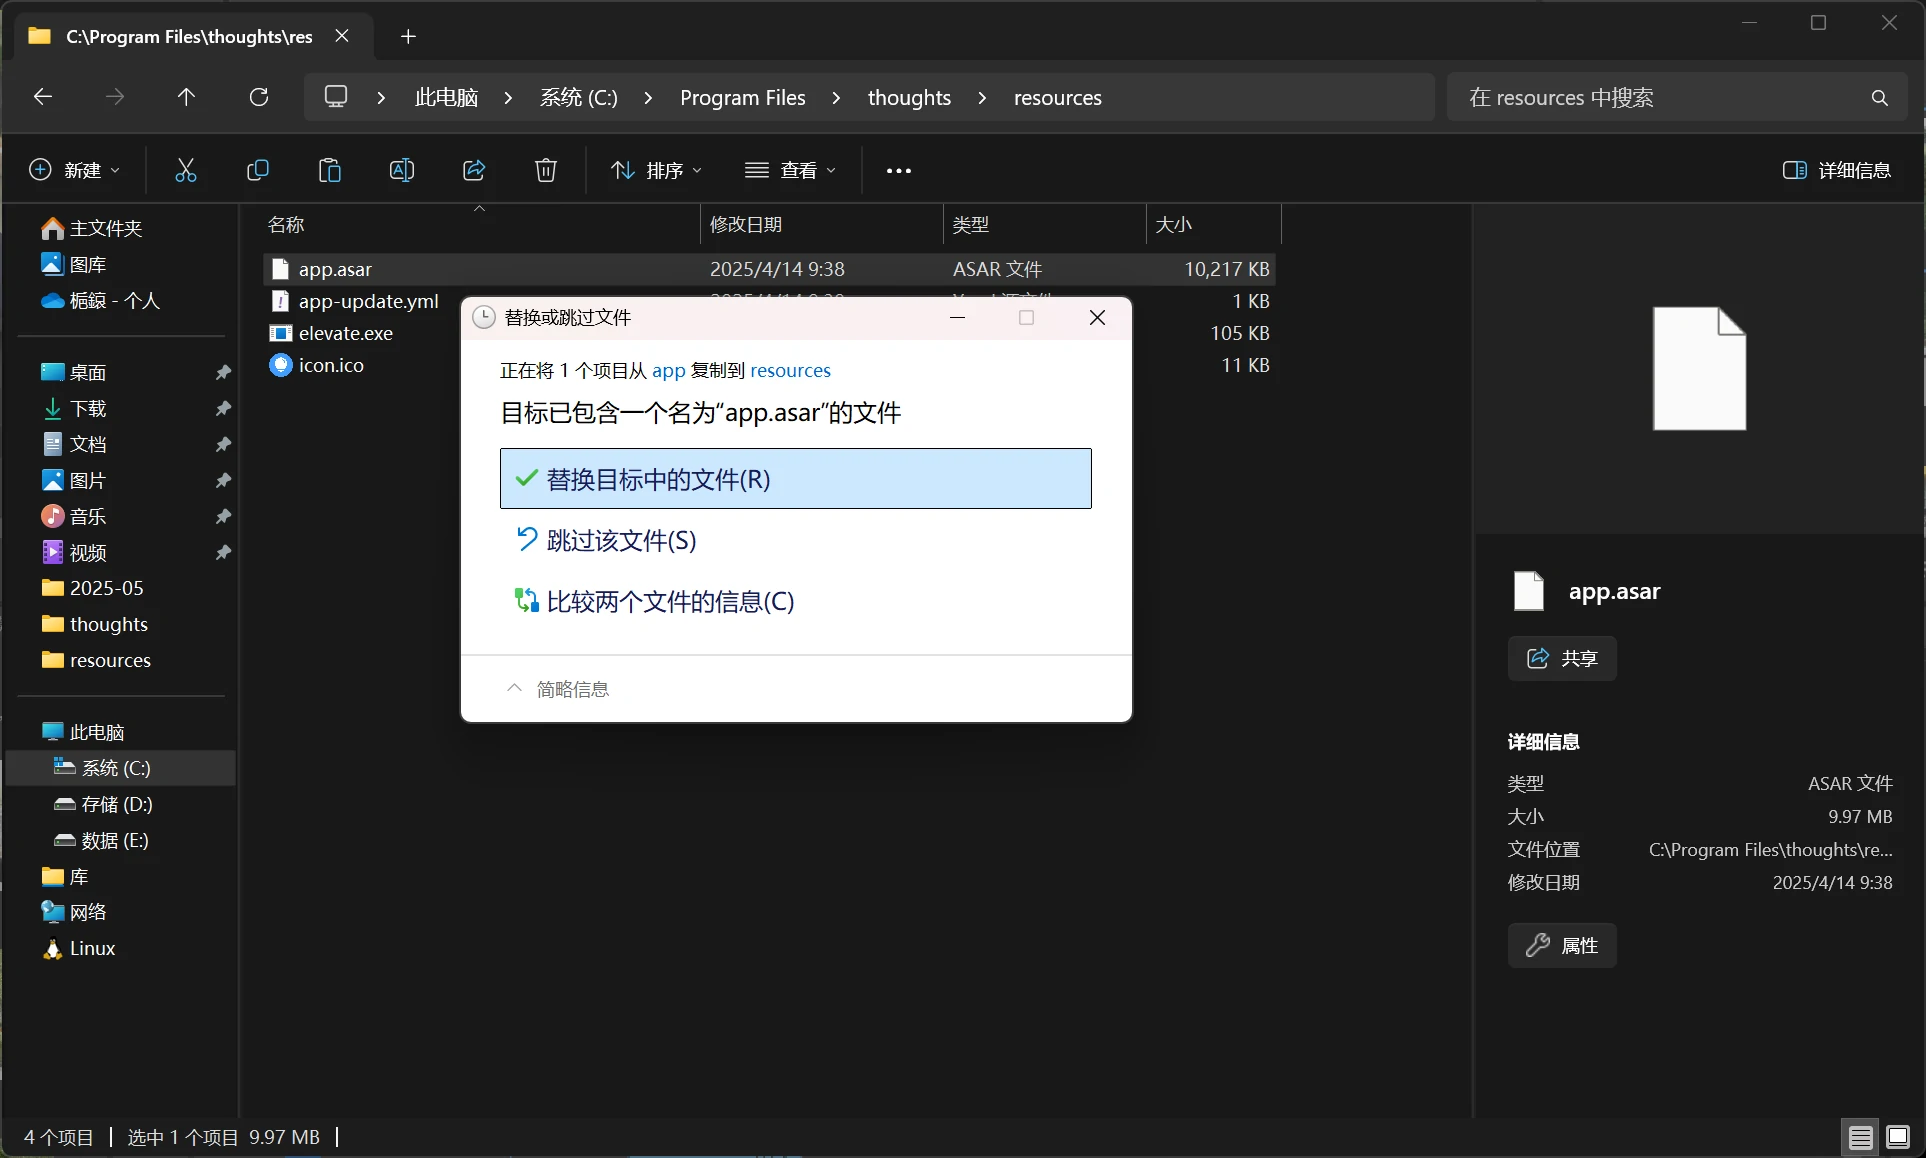Screen dimensions: 1926x1158
Task: Select 存储 (D:) drive in sidebar
Action: [116, 804]
